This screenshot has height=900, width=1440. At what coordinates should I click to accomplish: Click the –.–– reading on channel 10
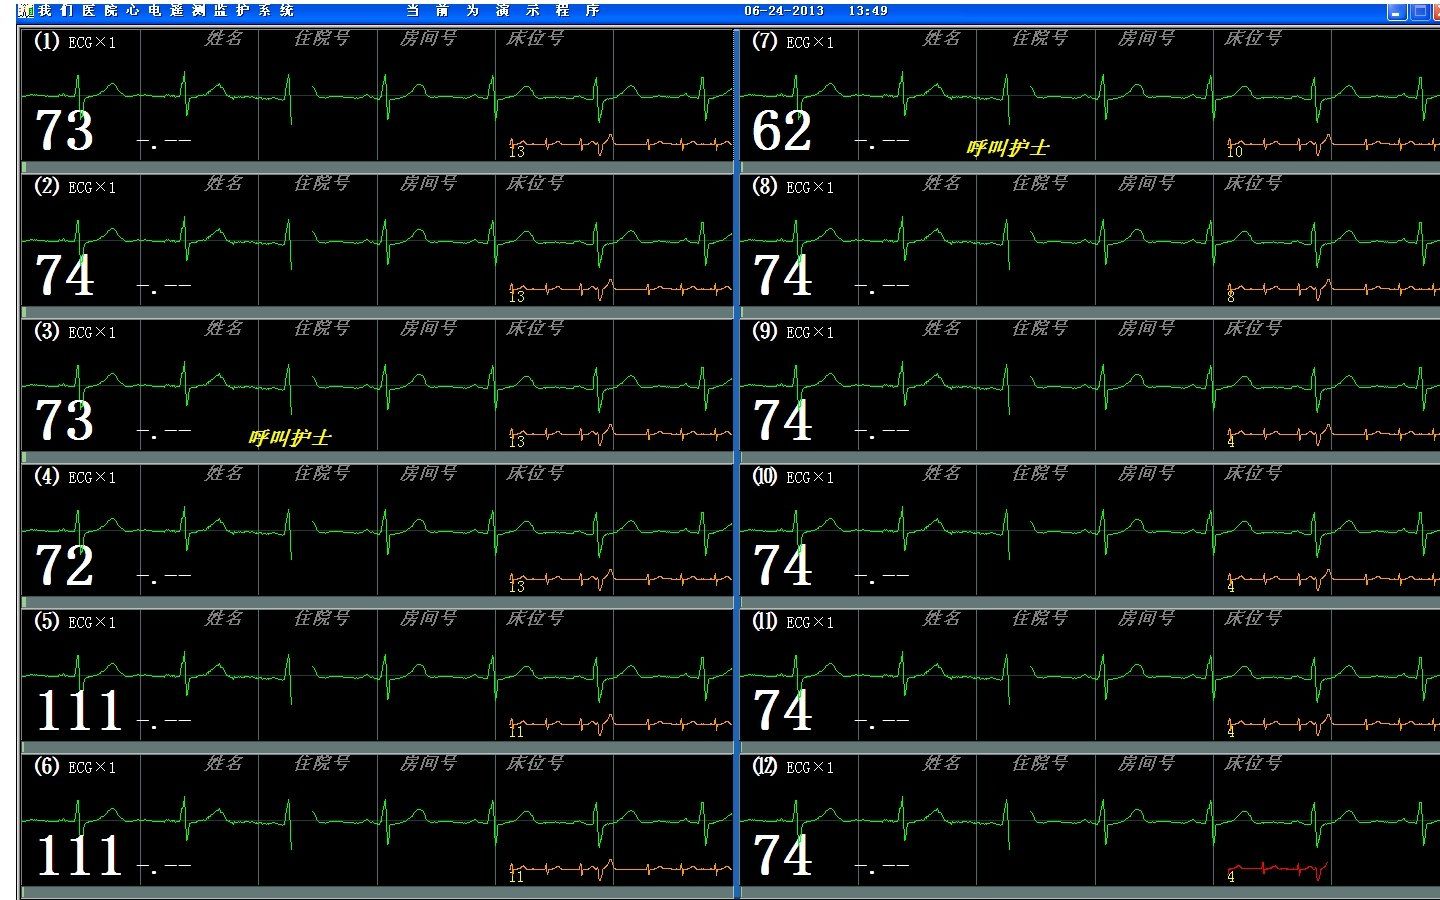click(883, 576)
